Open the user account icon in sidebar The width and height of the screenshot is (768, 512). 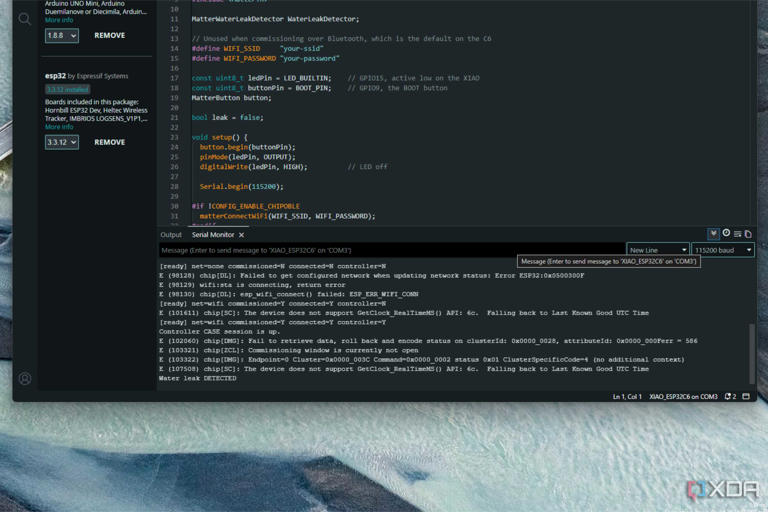(25, 379)
